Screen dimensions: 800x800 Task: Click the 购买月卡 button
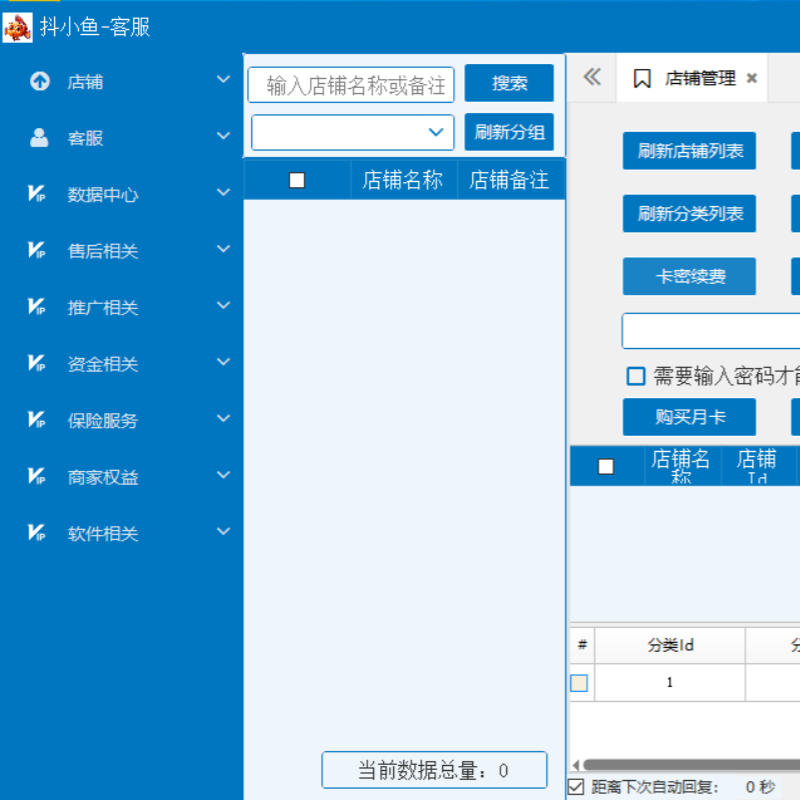click(689, 417)
